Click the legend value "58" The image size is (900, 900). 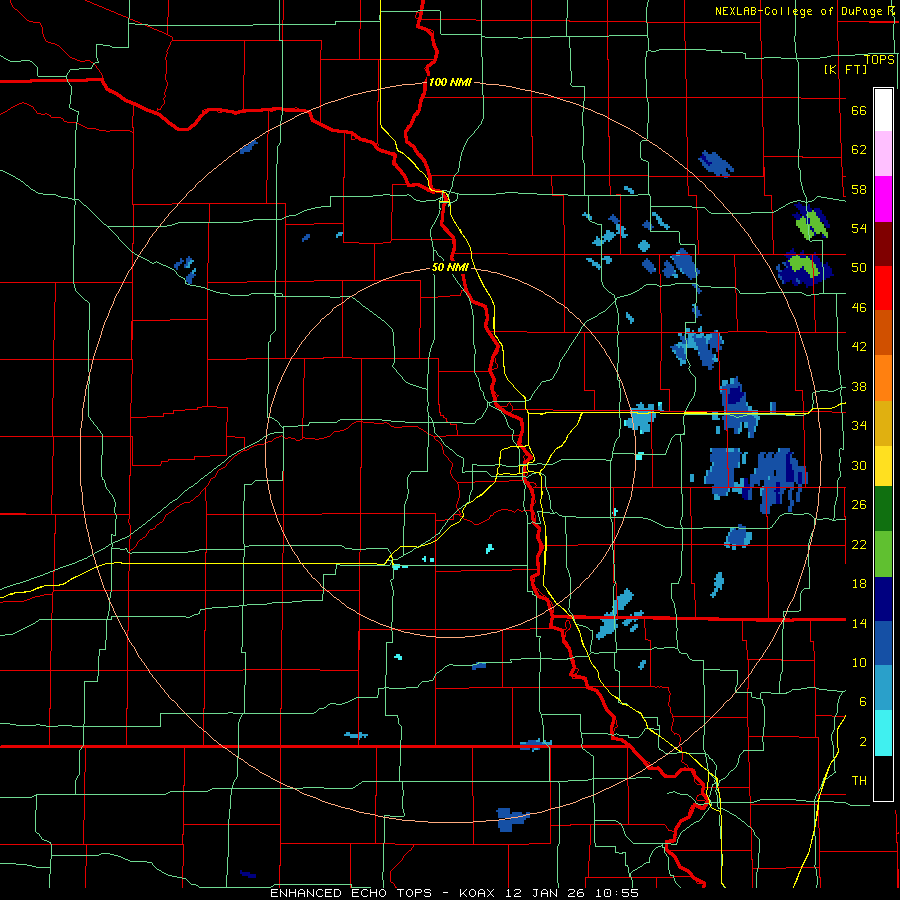859,189
